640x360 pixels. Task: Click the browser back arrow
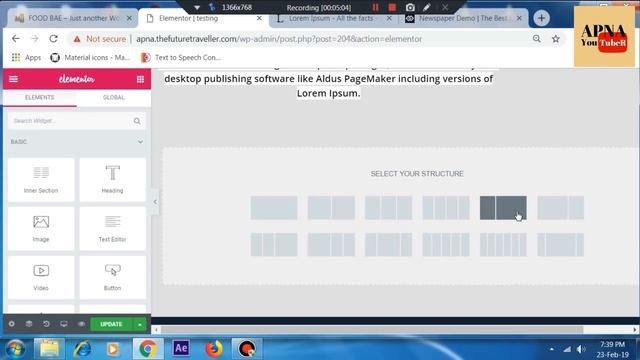coord(16,39)
